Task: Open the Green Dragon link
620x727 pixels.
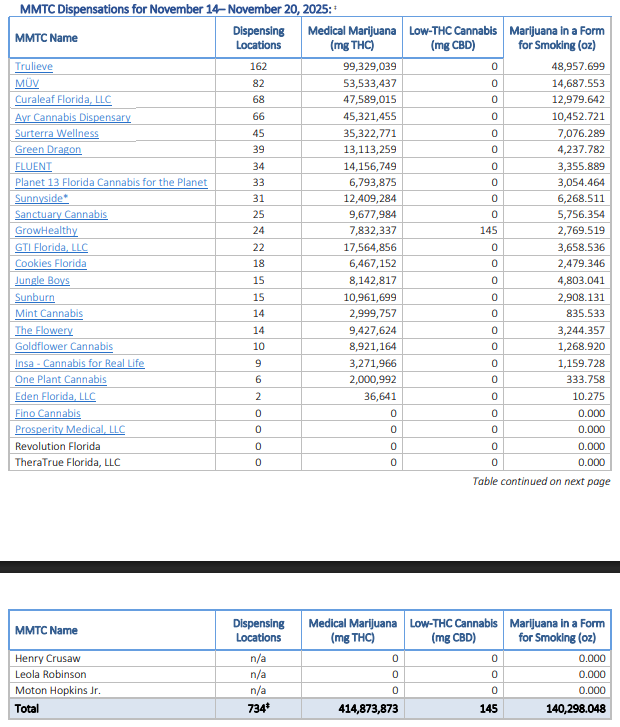Action: [48, 150]
